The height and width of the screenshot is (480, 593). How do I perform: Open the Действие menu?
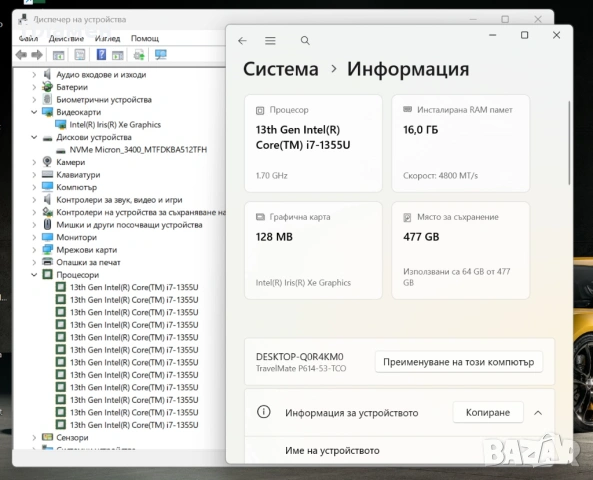(66, 39)
